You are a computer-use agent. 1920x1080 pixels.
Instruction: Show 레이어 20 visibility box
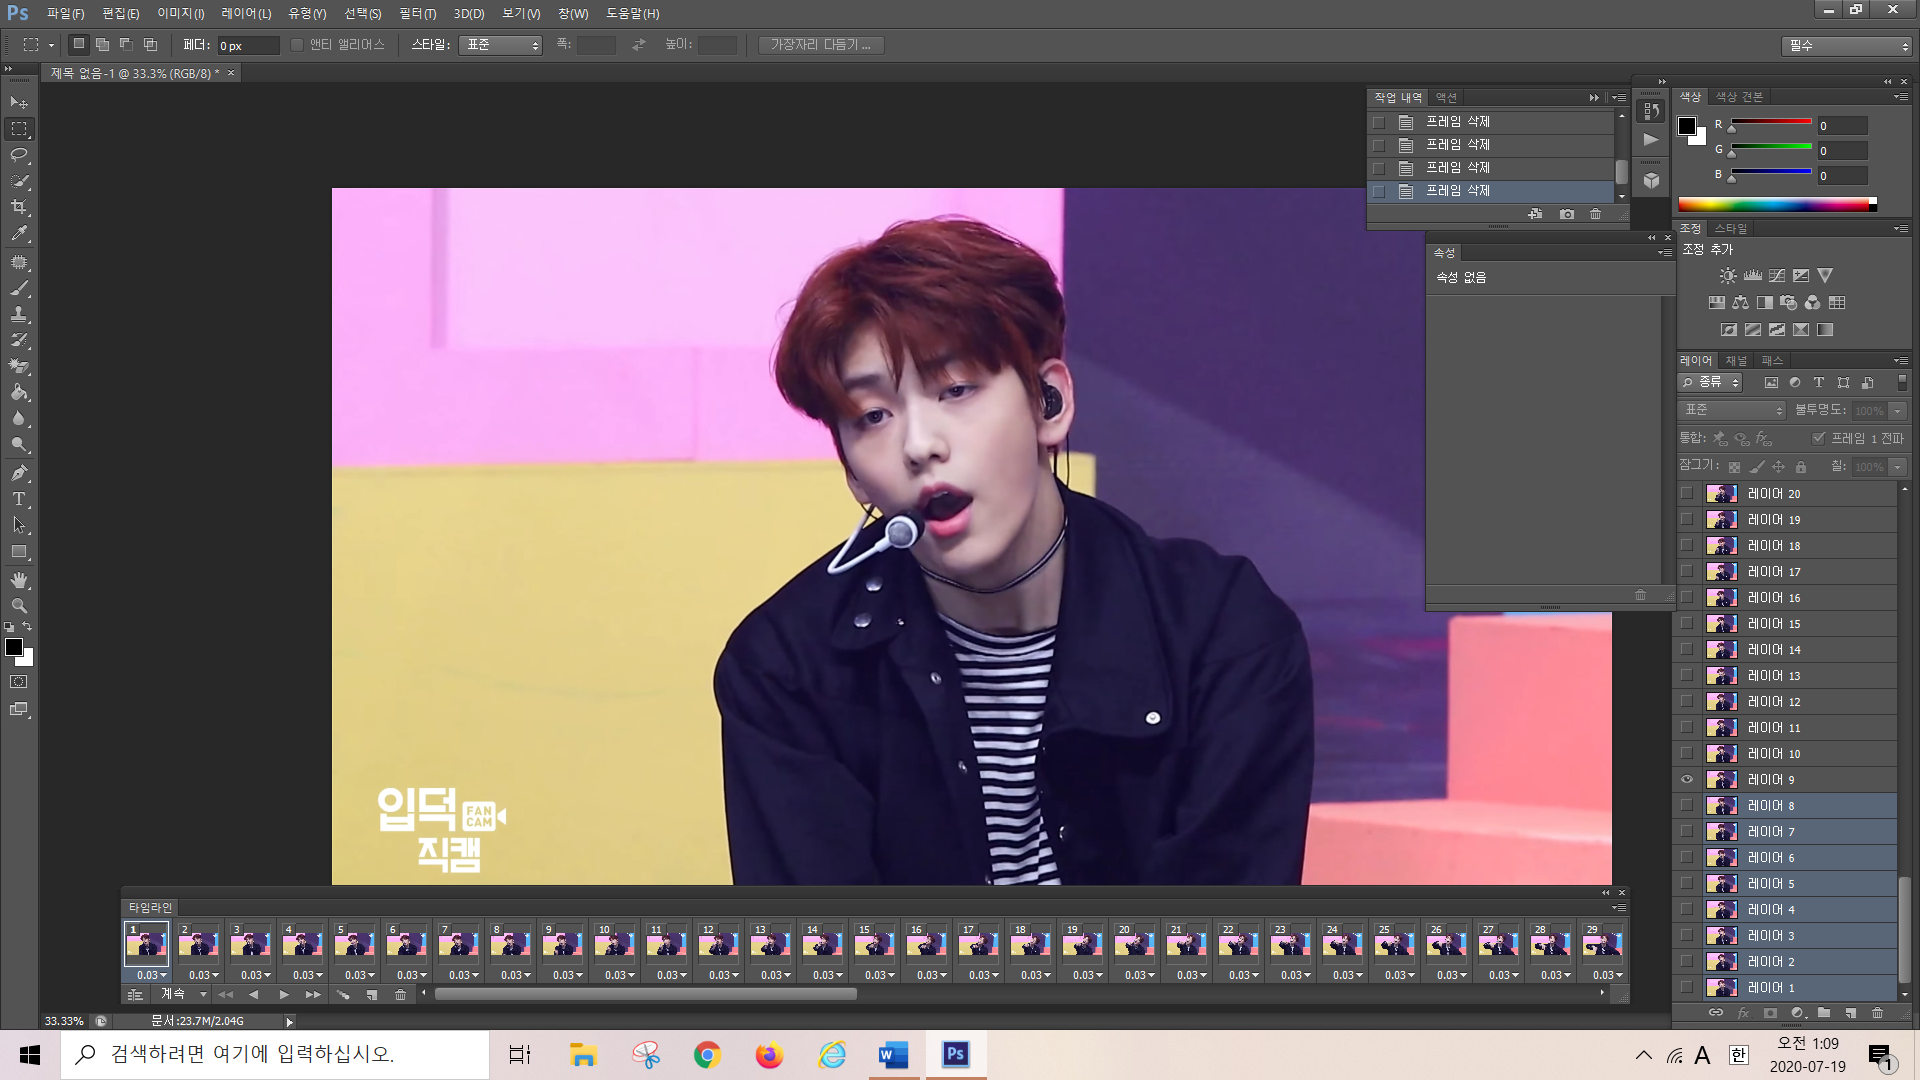(x=1687, y=494)
